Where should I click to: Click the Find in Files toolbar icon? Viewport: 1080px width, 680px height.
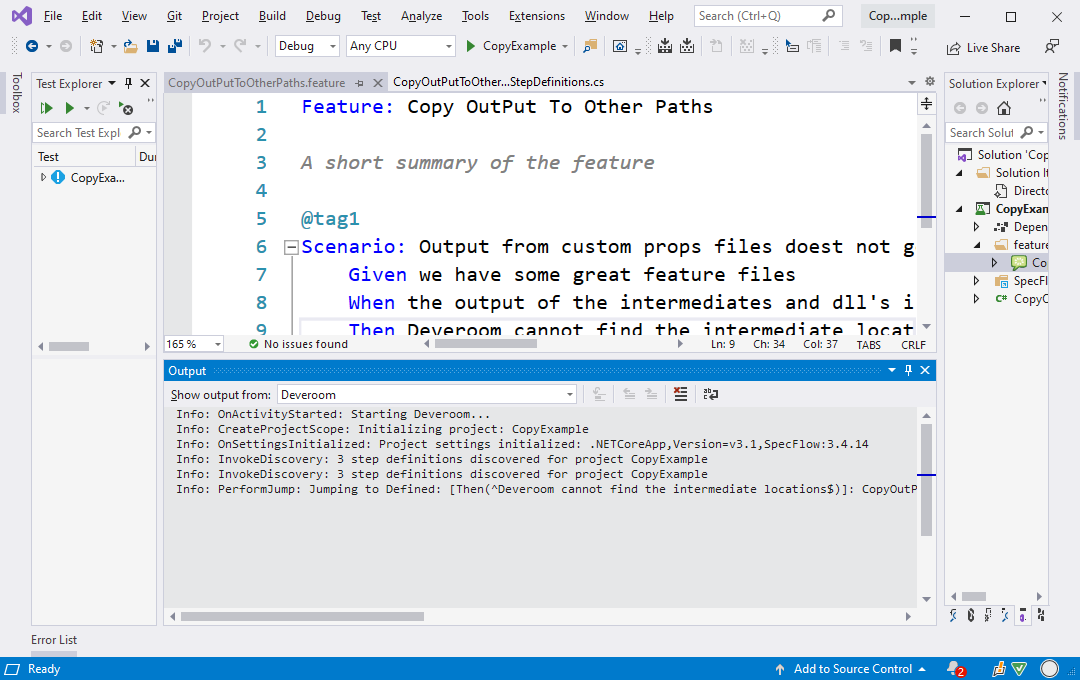[590, 46]
